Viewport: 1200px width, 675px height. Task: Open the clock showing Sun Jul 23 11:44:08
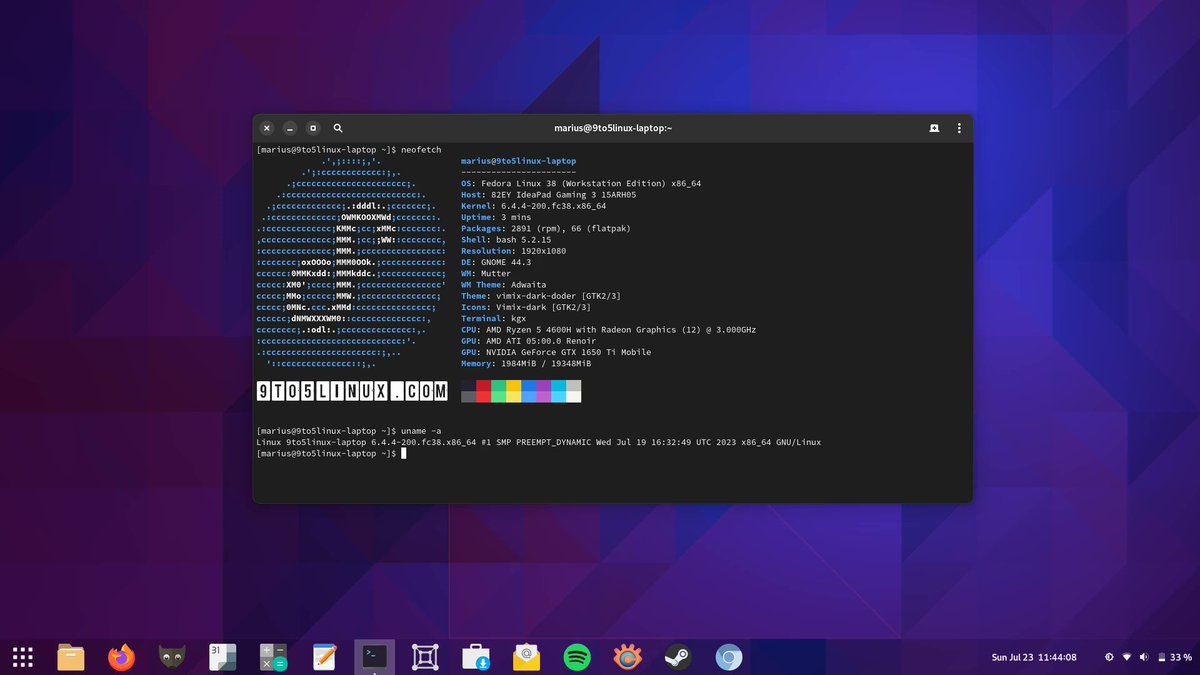(x=1034, y=657)
